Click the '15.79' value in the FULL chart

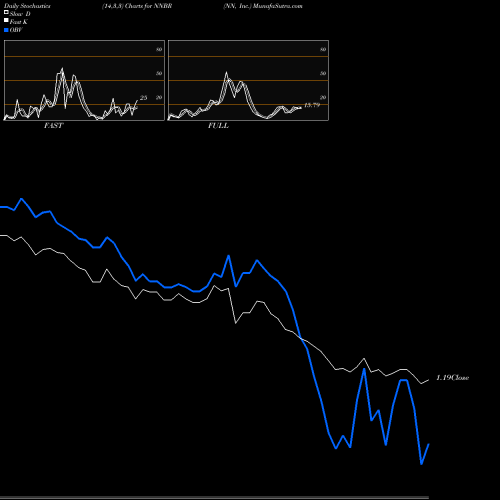pyautogui.click(x=312, y=105)
